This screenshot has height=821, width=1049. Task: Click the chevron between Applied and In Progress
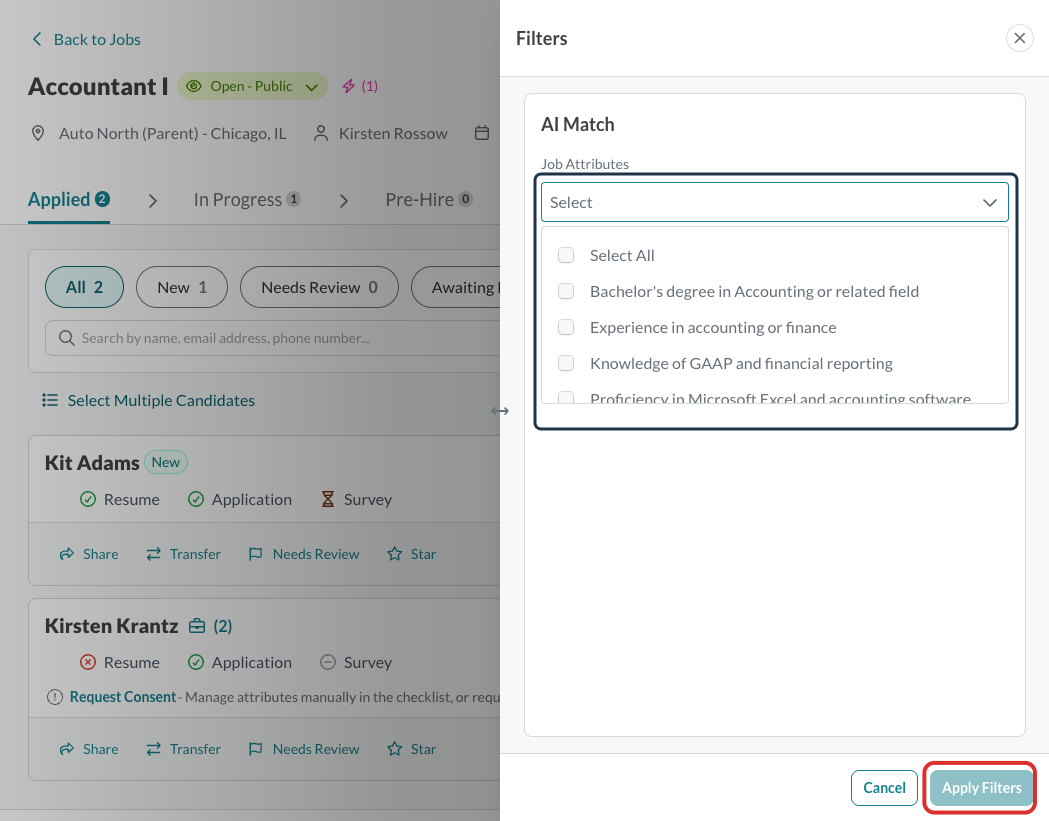click(153, 201)
